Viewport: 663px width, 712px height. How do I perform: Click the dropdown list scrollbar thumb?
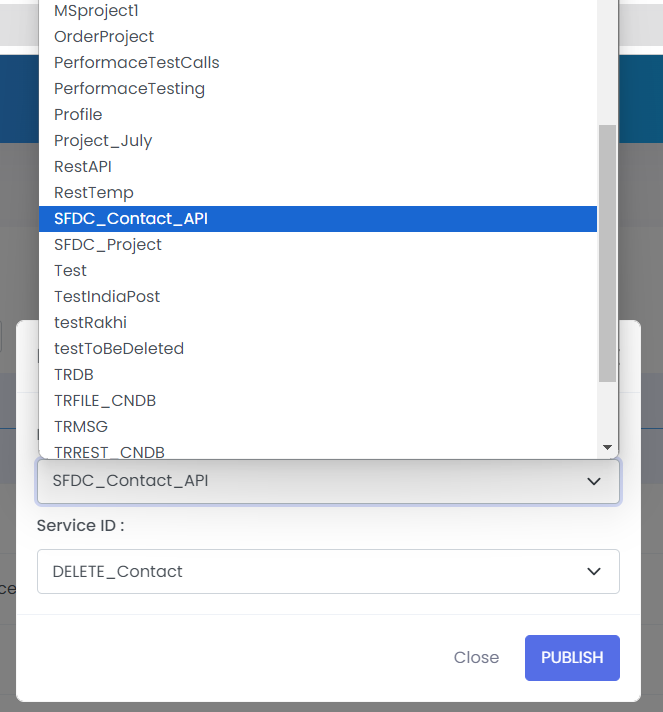pos(607,253)
